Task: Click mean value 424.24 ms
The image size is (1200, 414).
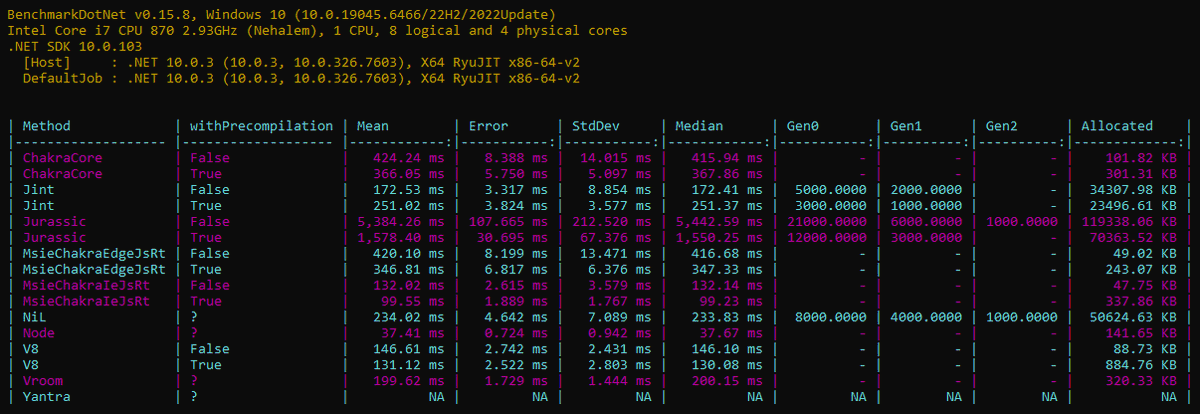Action: 404,158
